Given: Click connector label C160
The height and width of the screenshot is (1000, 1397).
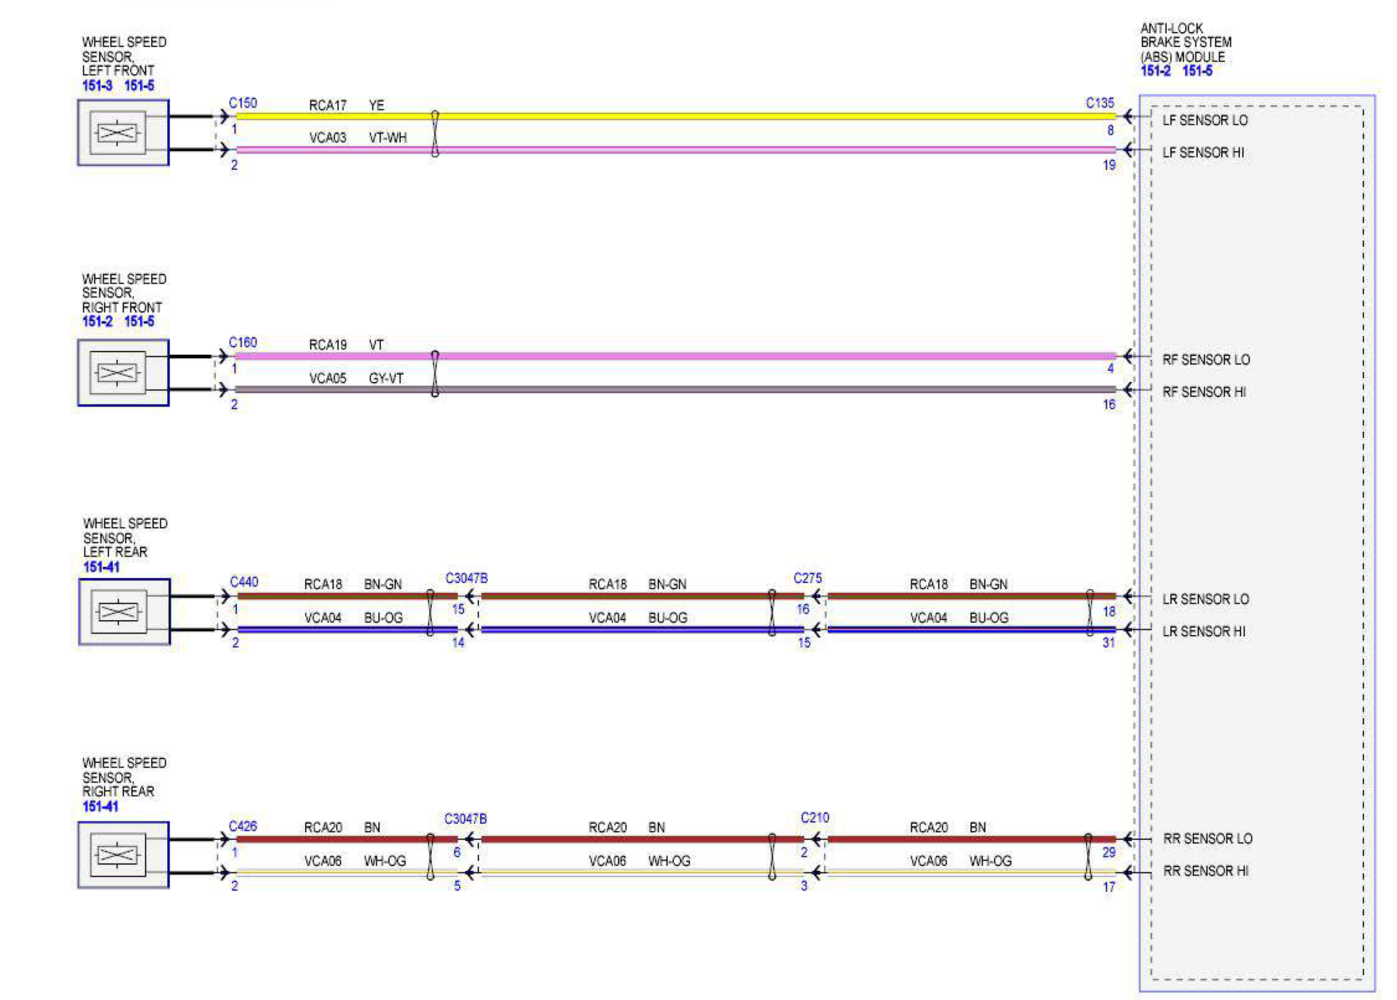Looking at the screenshot, I should (x=243, y=342).
